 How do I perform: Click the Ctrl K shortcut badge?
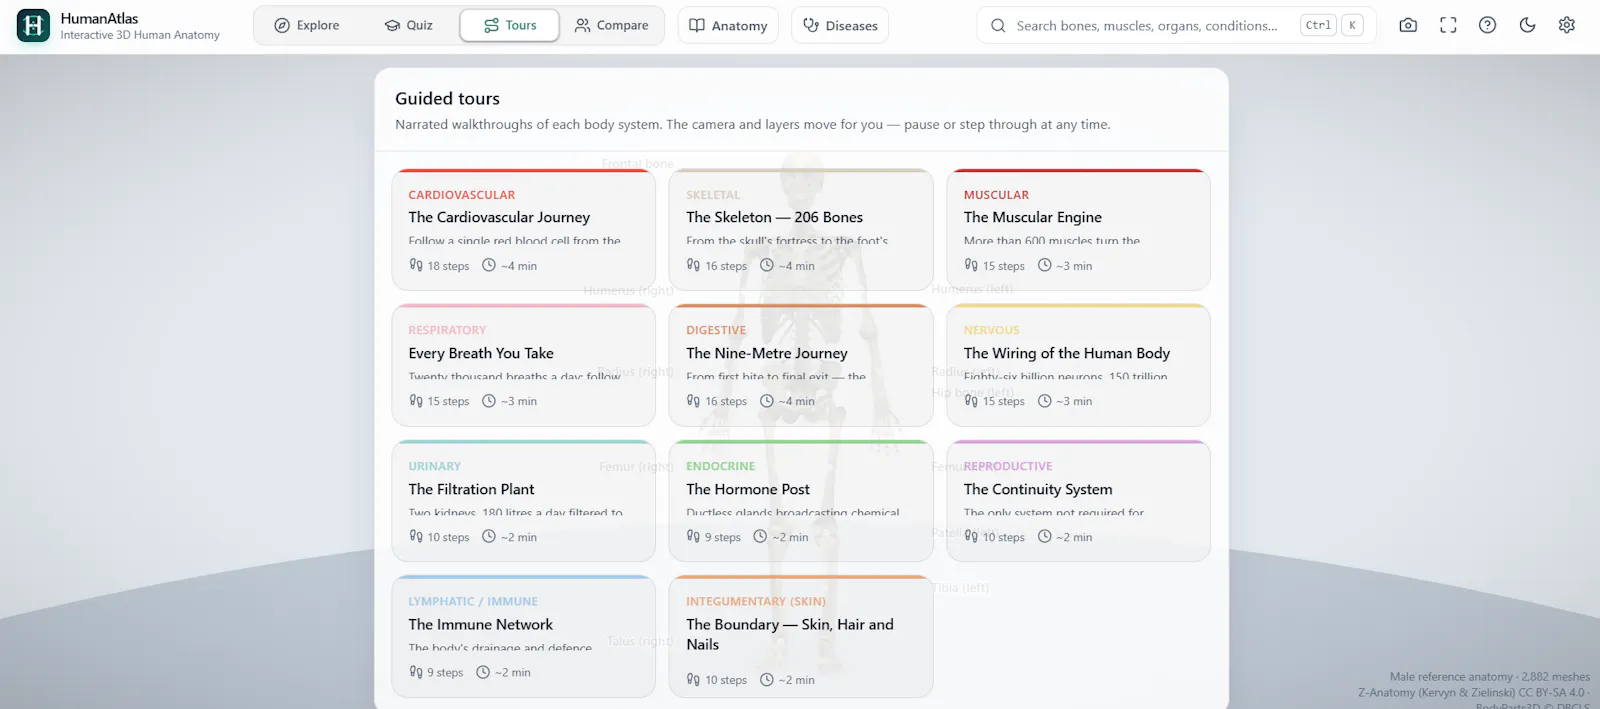tap(1333, 26)
